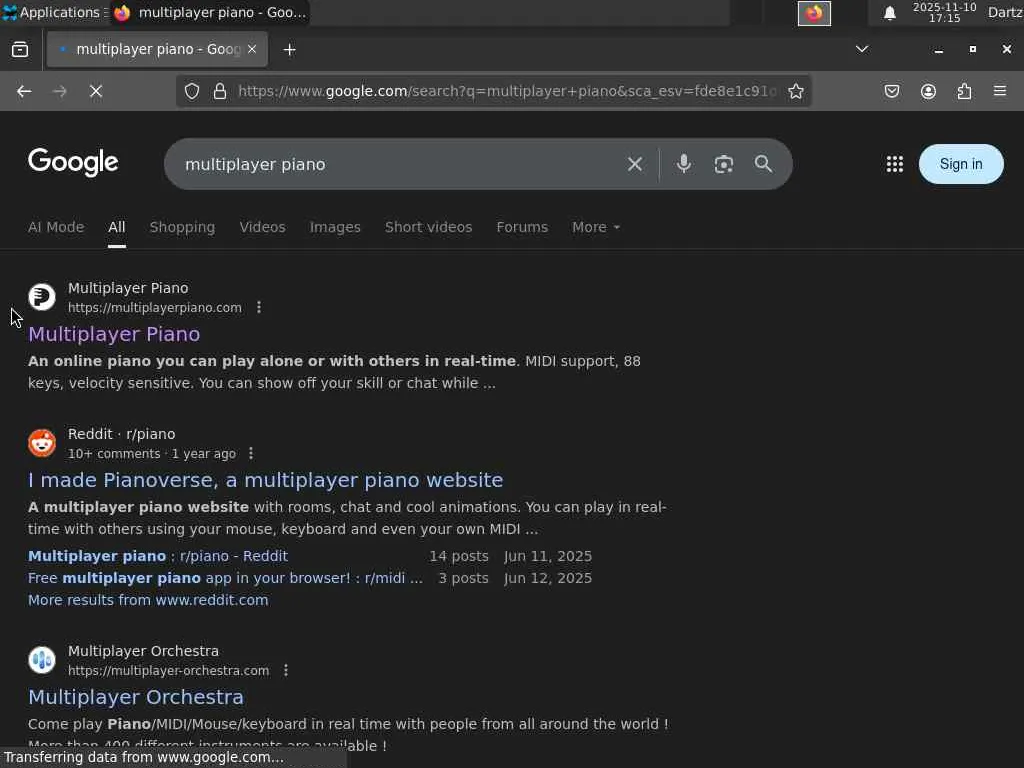Click the browser back arrow
The image size is (1024, 768).
24,91
